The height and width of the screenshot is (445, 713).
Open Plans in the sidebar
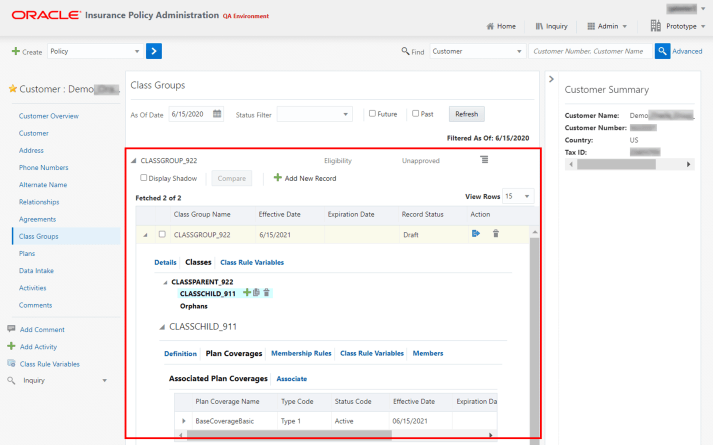[27, 253]
